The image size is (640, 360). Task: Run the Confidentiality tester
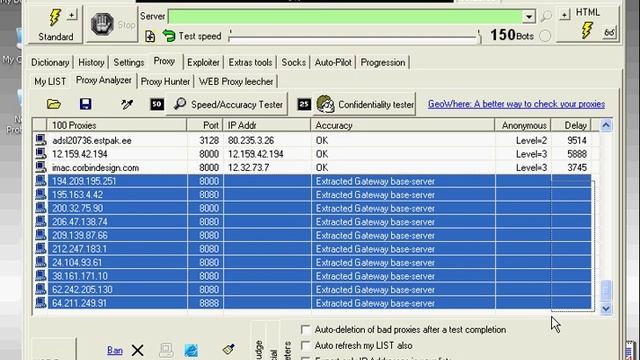click(365, 104)
